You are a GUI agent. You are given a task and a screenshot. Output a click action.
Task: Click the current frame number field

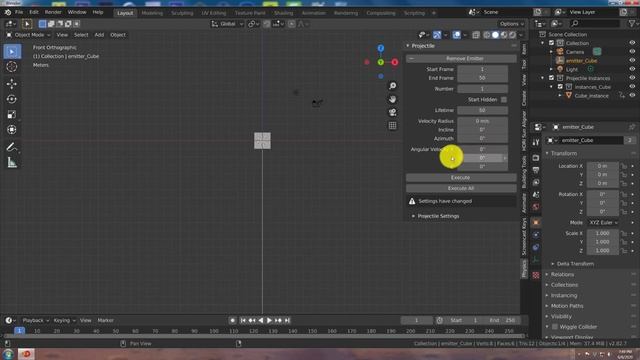click(x=416, y=320)
